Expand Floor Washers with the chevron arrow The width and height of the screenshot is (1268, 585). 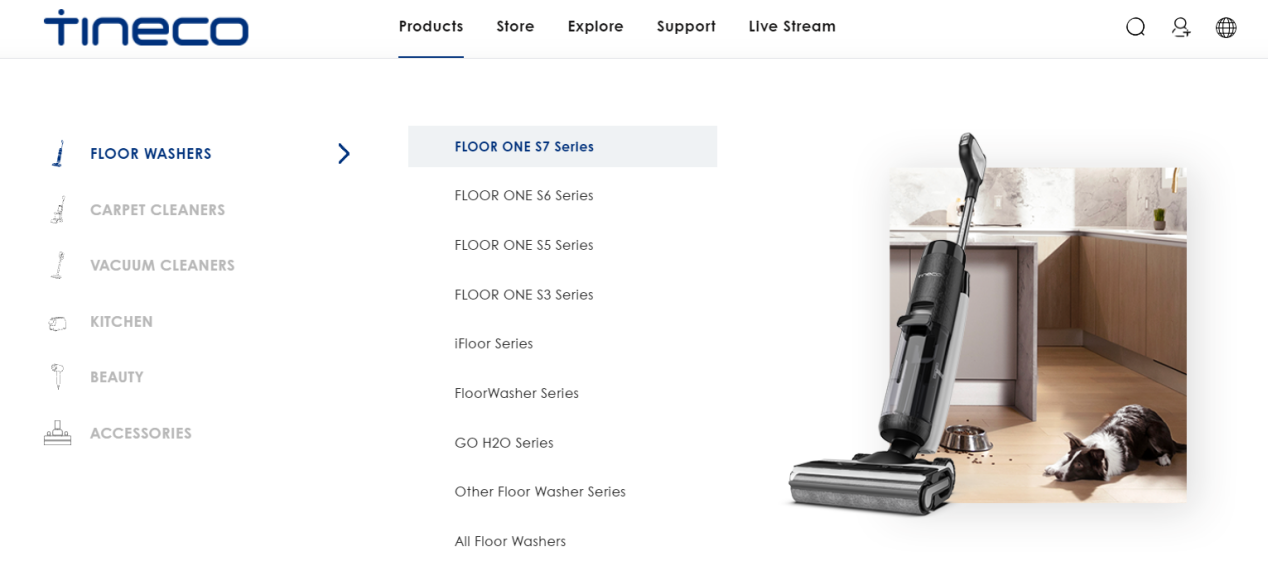point(343,154)
